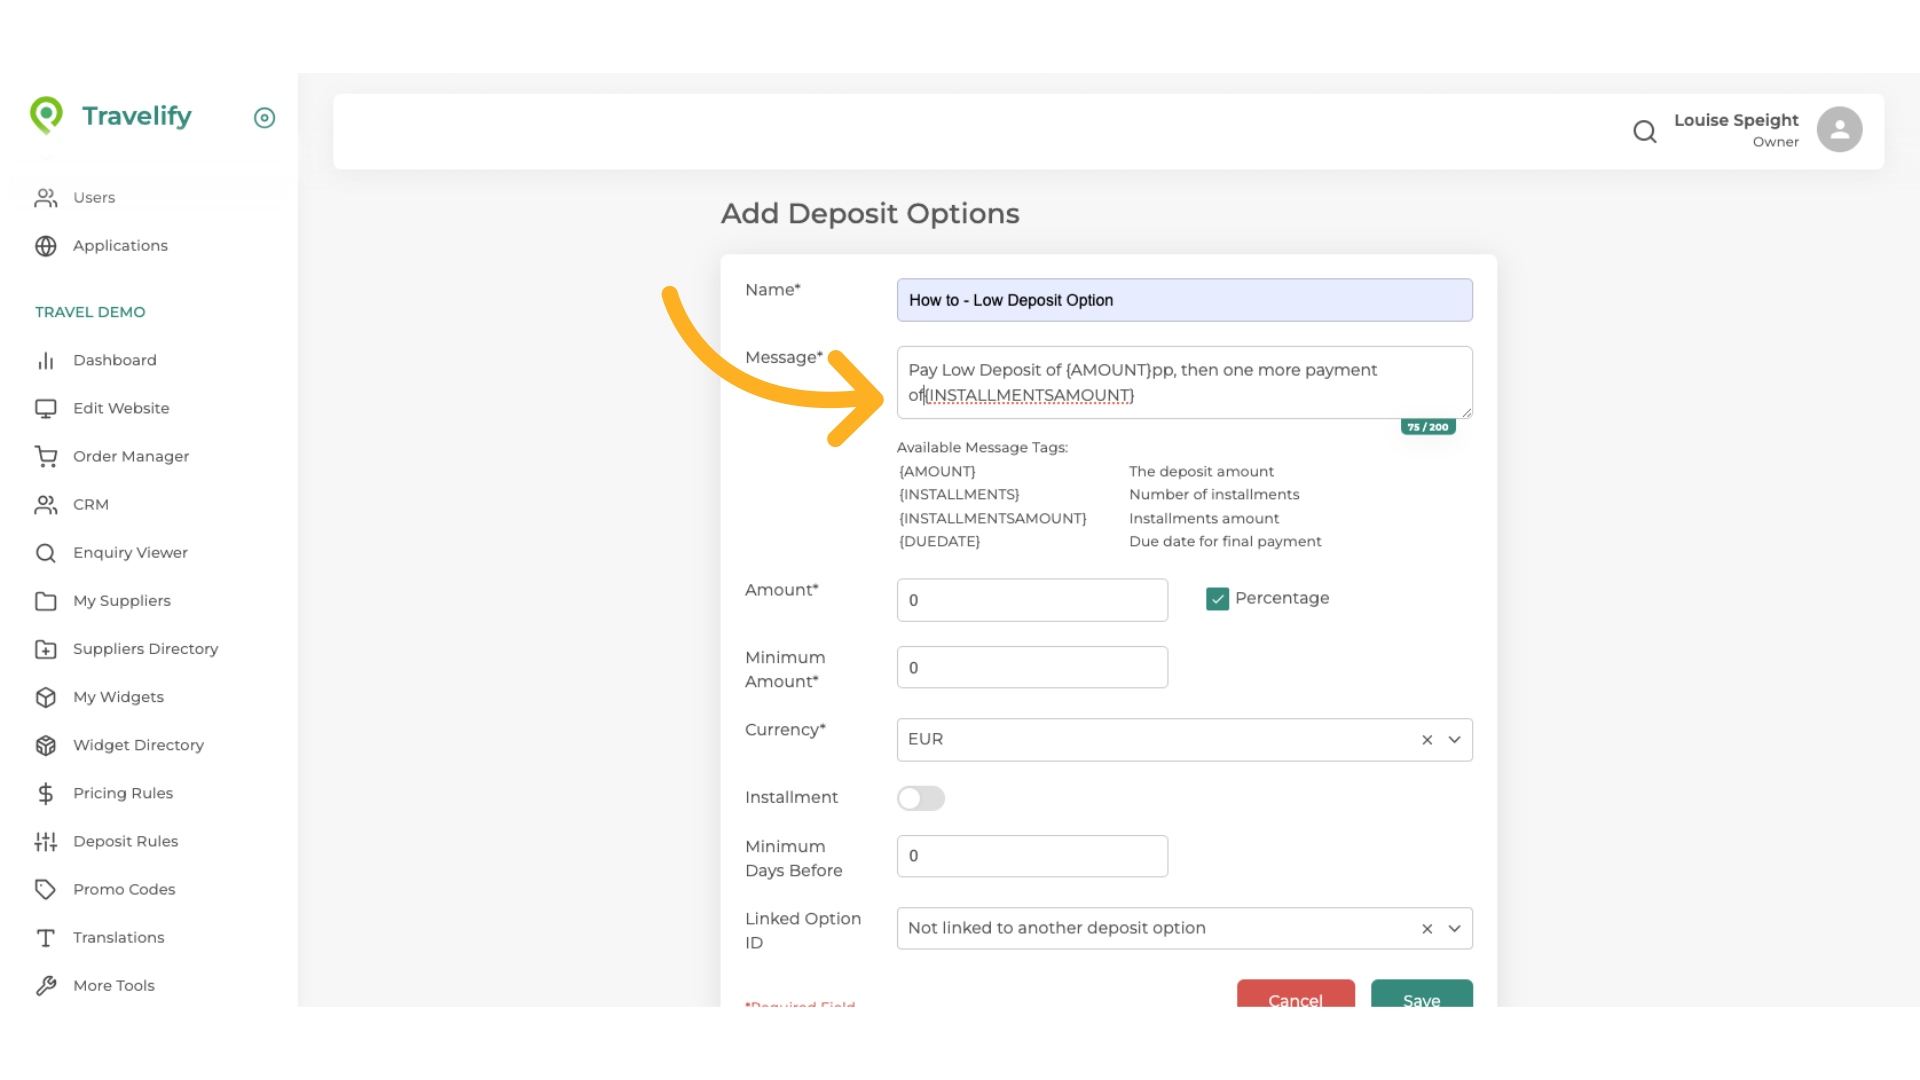Enable the Installment toggle switch
This screenshot has width=1920, height=1080.
(920, 798)
